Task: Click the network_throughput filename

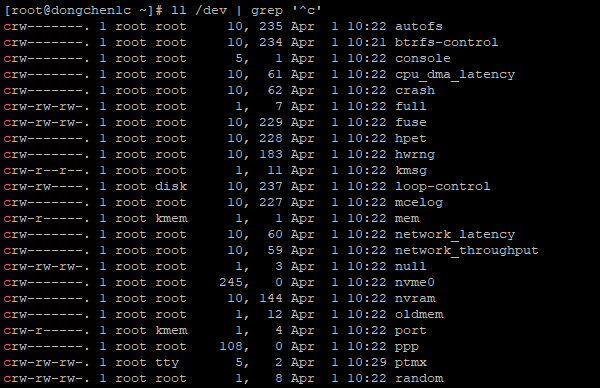Action: point(466,251)
